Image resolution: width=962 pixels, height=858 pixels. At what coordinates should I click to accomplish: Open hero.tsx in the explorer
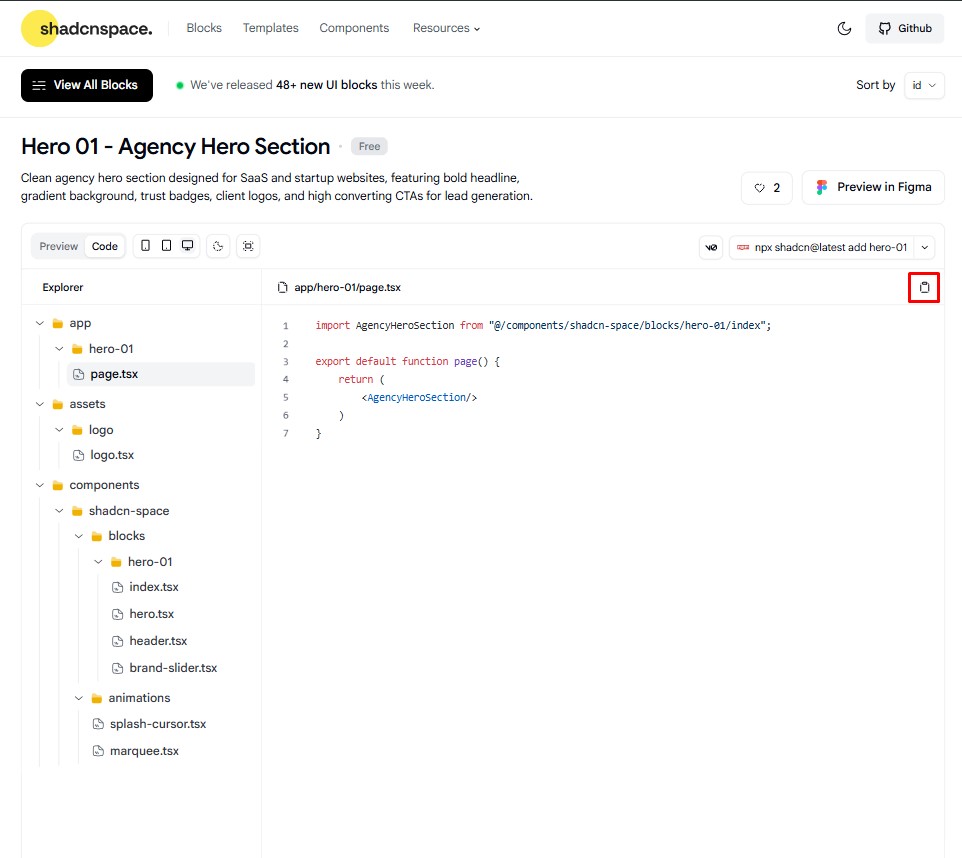[151, 614]
